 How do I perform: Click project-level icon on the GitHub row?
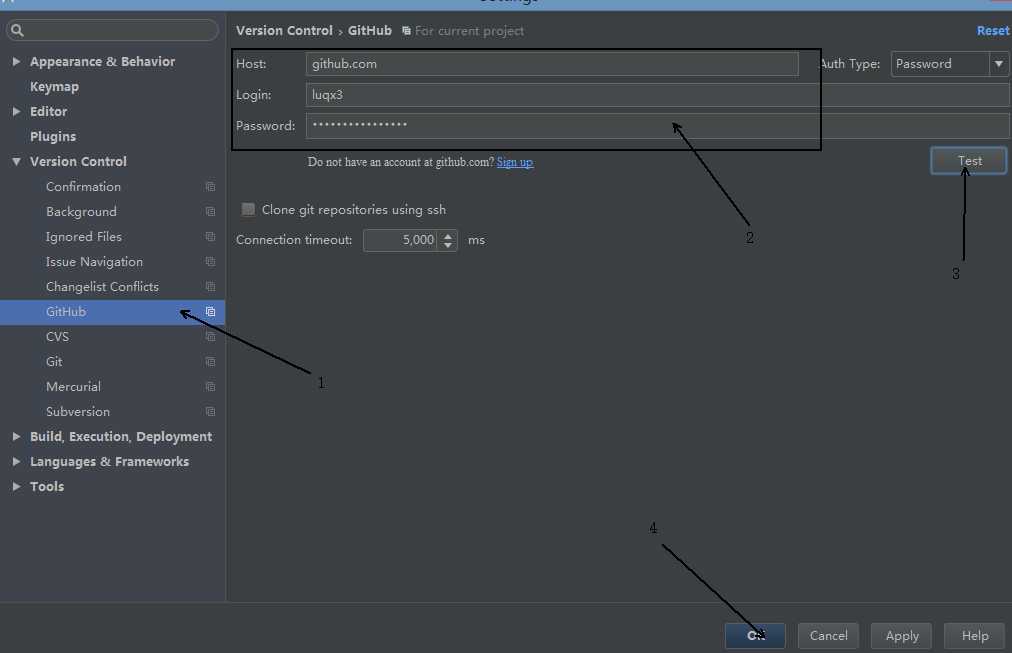pyautogui.click(x=210, y=312)
